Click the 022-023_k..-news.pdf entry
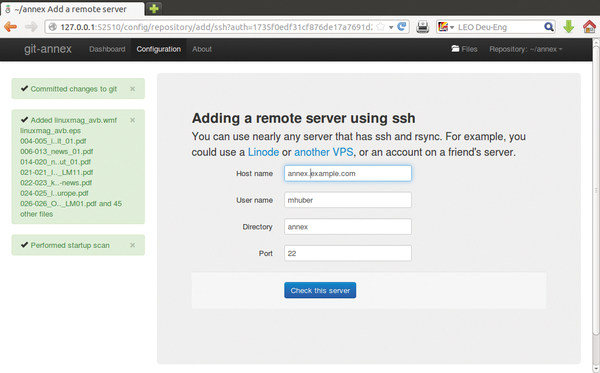Screen dimensions: 600x373 56,182
